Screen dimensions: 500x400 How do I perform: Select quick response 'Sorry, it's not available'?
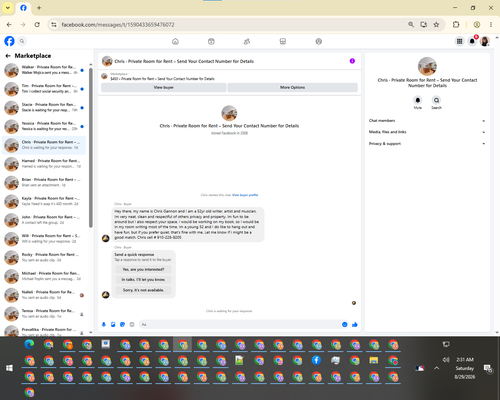tap(143, 290)
